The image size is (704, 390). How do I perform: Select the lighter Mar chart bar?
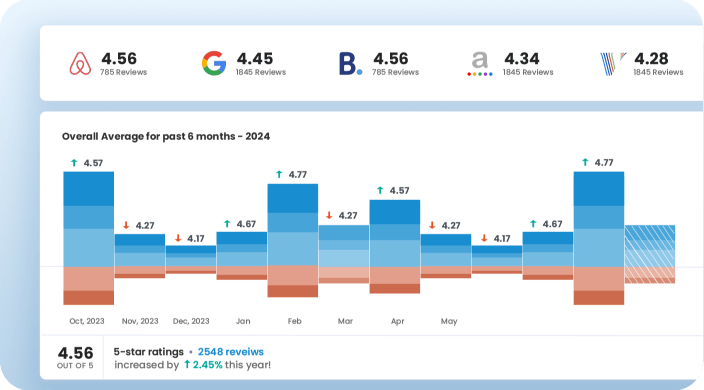[344, 254]
